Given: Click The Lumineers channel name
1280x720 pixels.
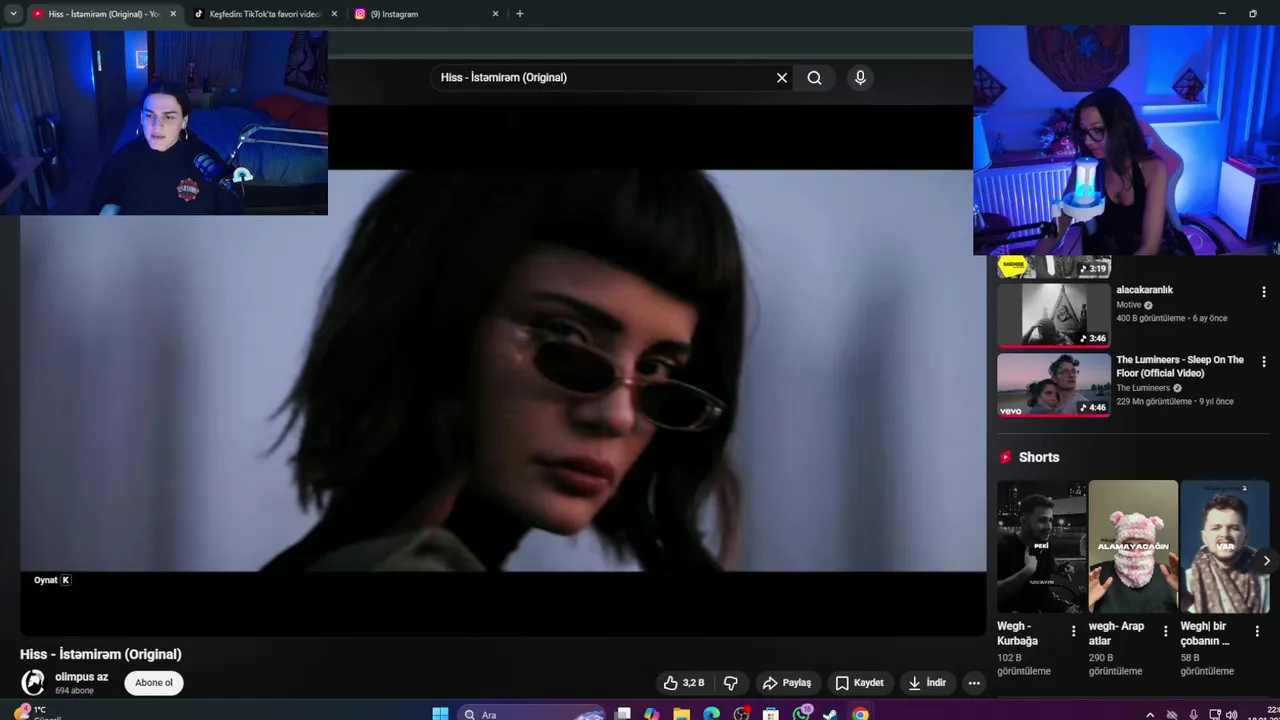Looking at the screenshot, I should coord(1143,388).
